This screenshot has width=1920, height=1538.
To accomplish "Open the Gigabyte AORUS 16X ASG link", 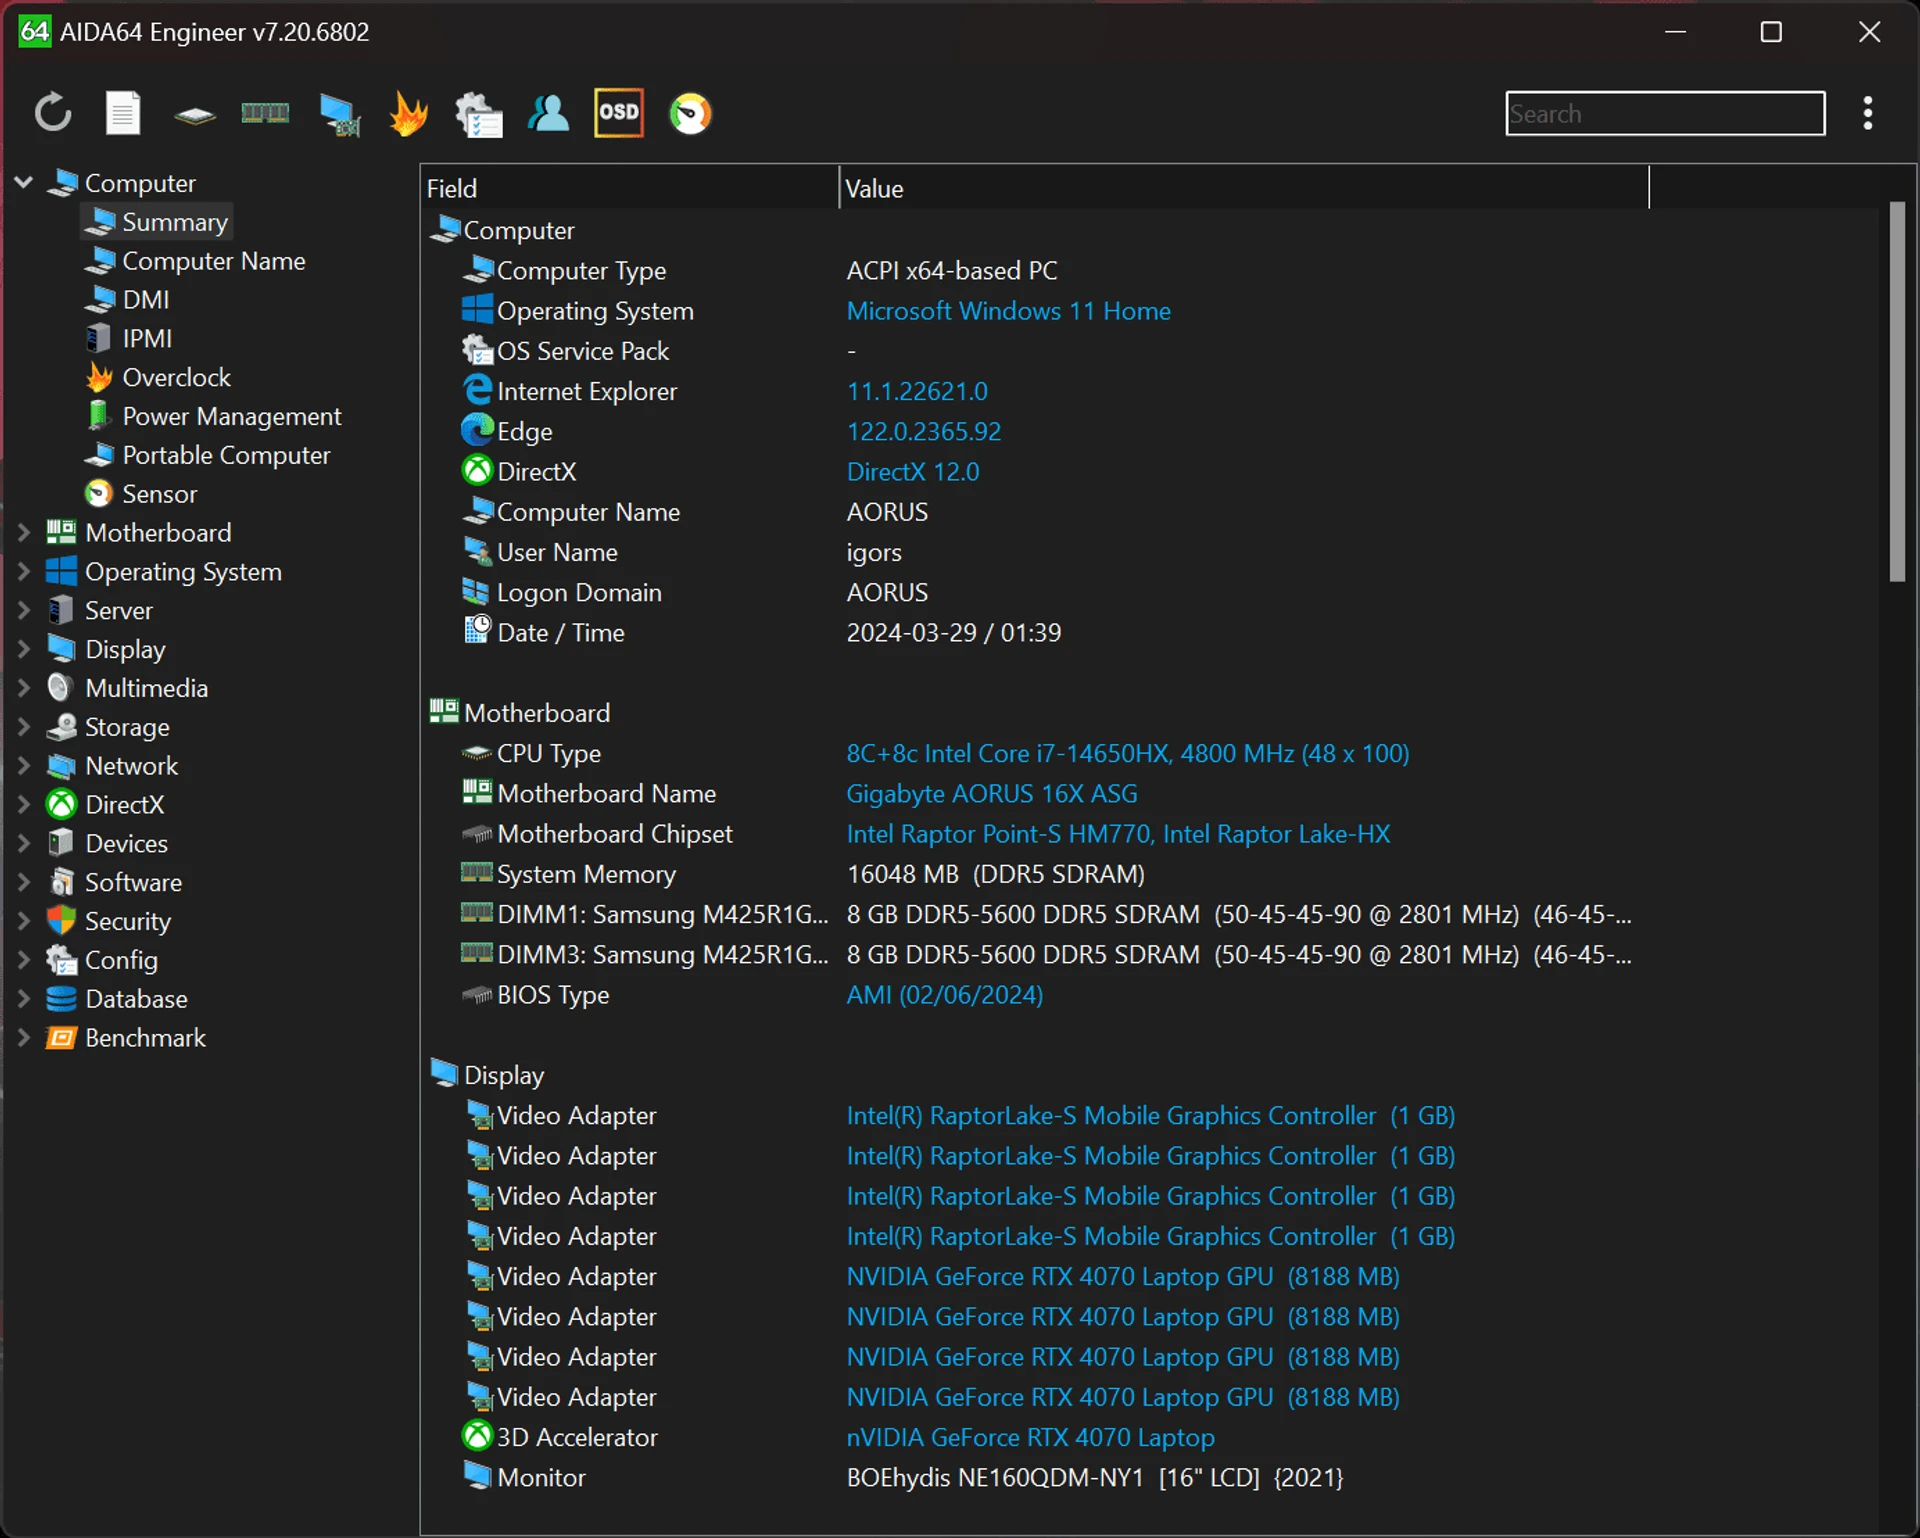I will [992, 793].
